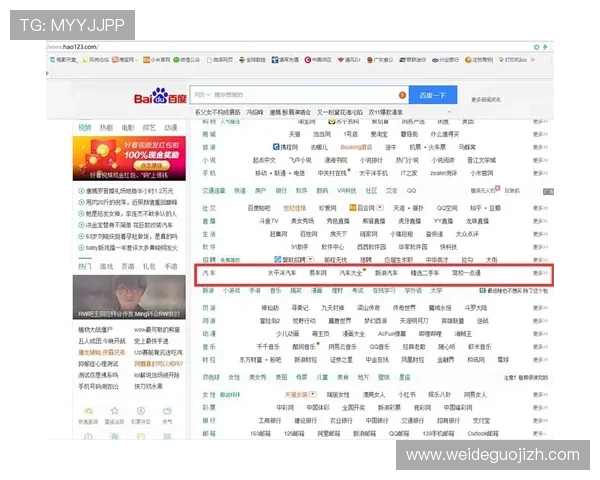Open the AcFun弹幕 link
Image resolution: width=600 pixels, height=480 pixels.
pyautogui.click(x=391, y=334)
